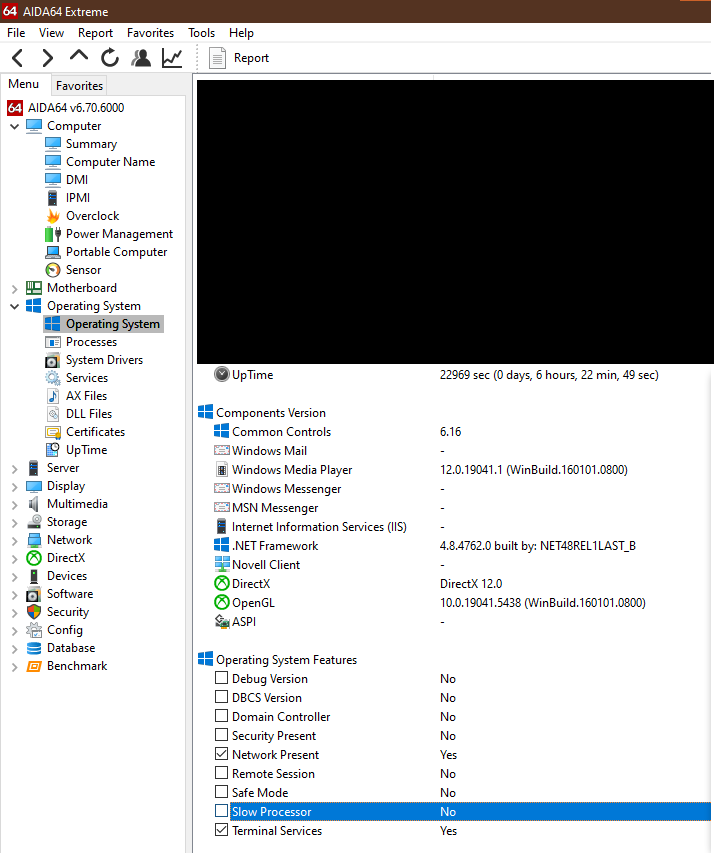Select the Computer Name tree item

coord(110,162)
